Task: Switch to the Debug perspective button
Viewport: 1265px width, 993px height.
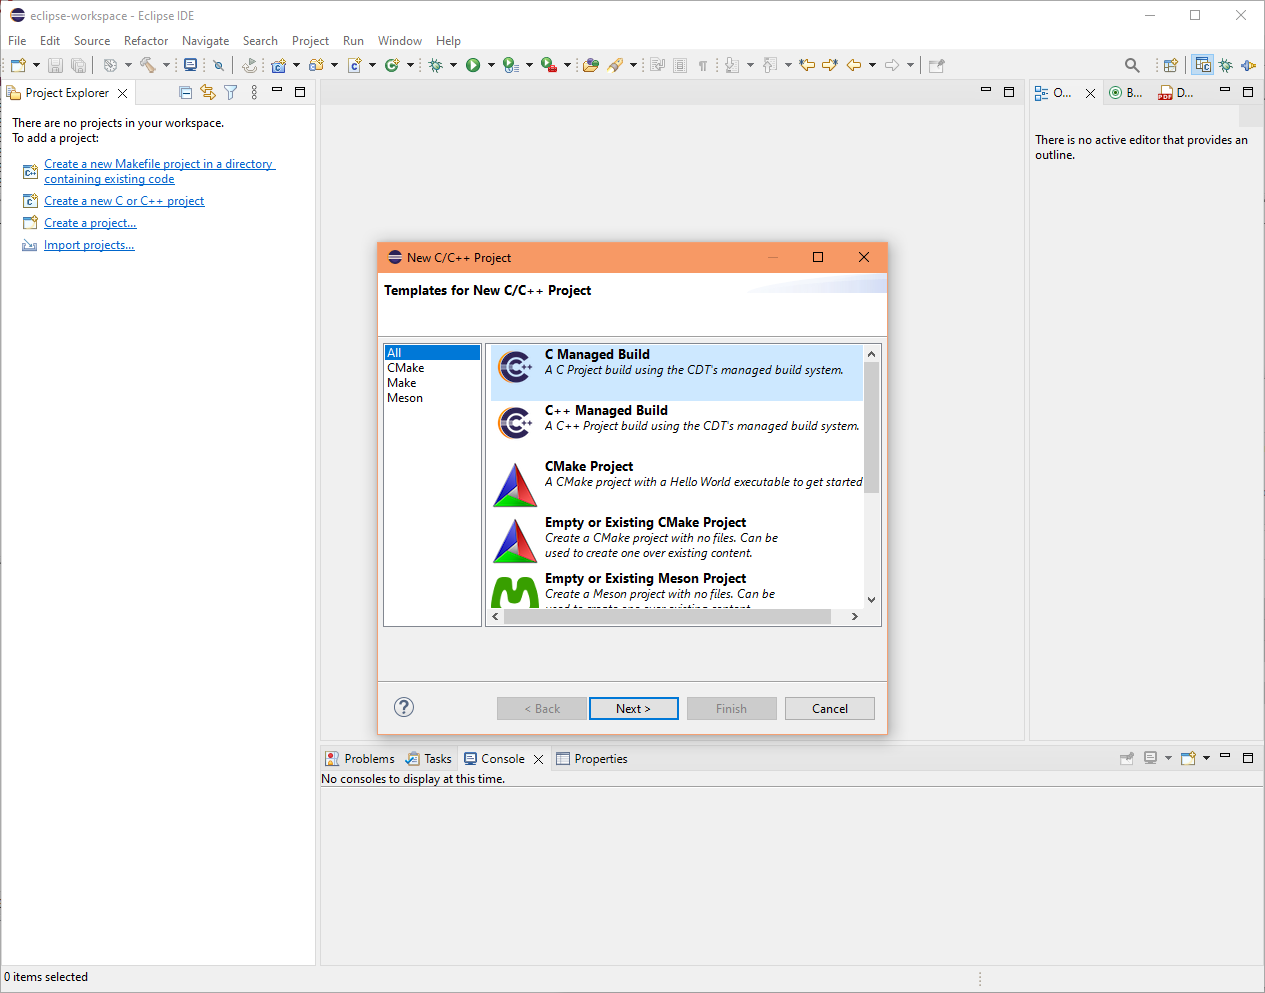Action: 1225,65
